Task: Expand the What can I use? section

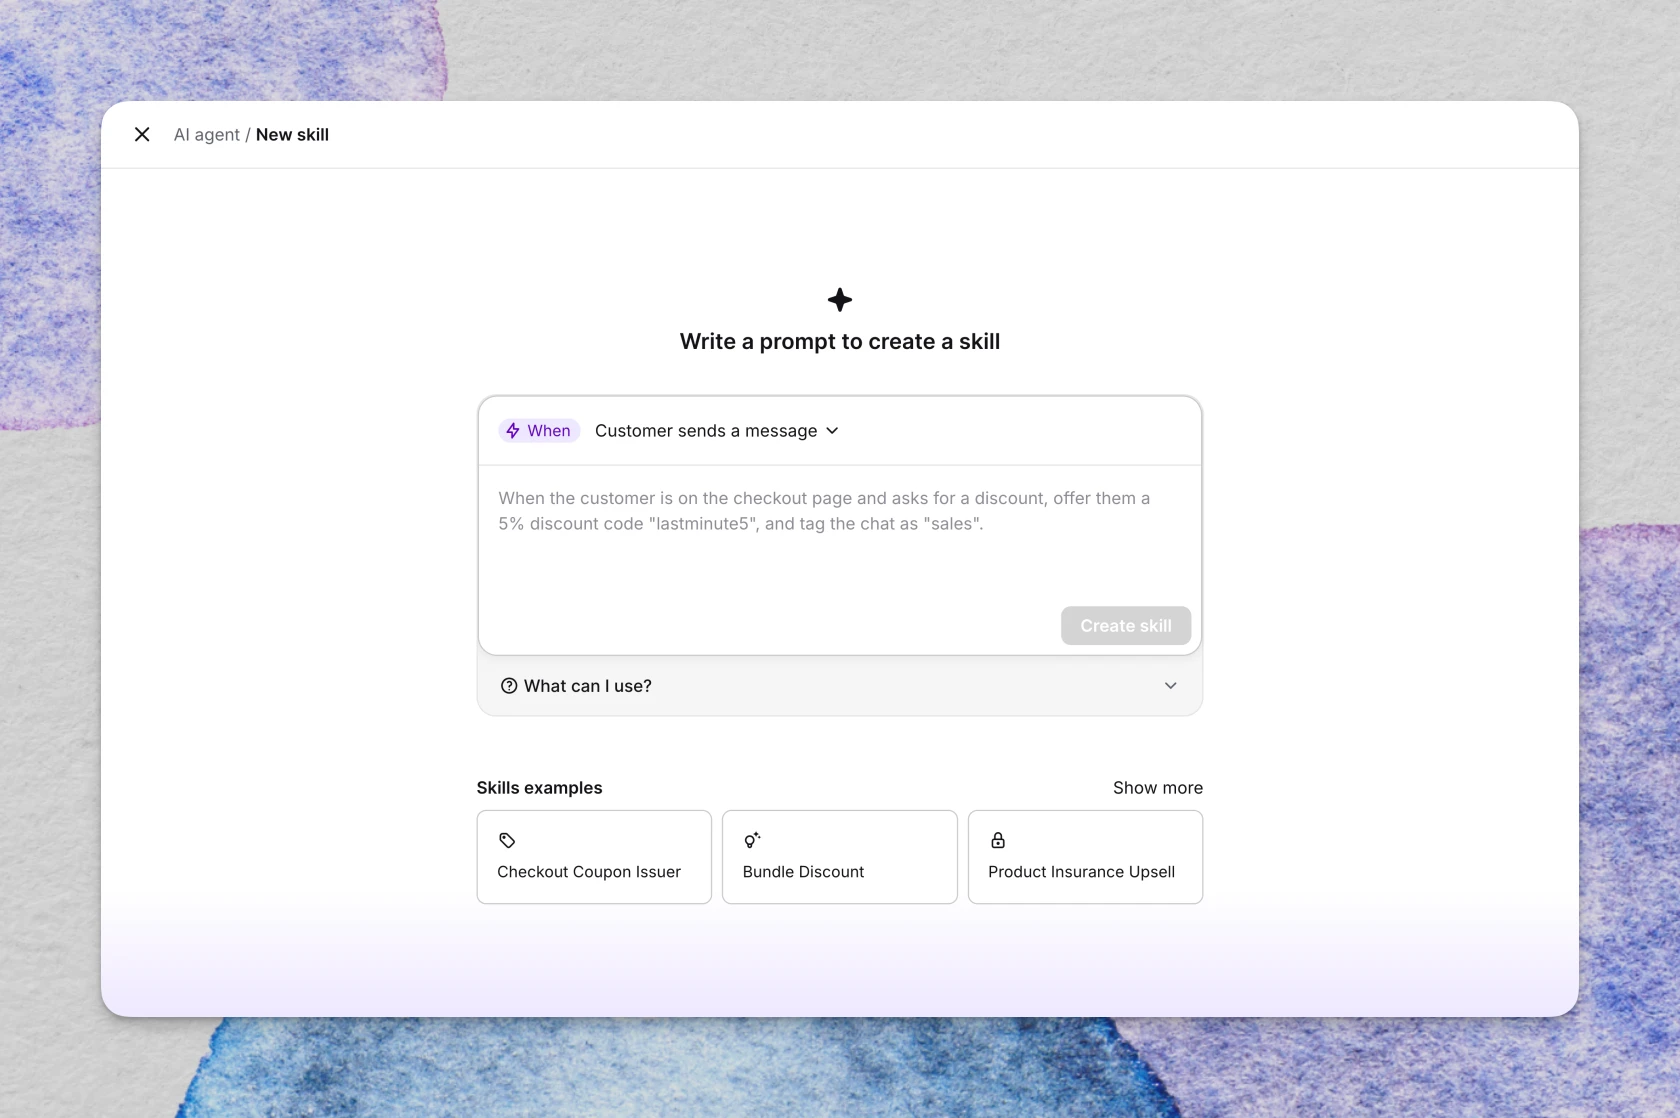Action: click(x=840, y=686)
